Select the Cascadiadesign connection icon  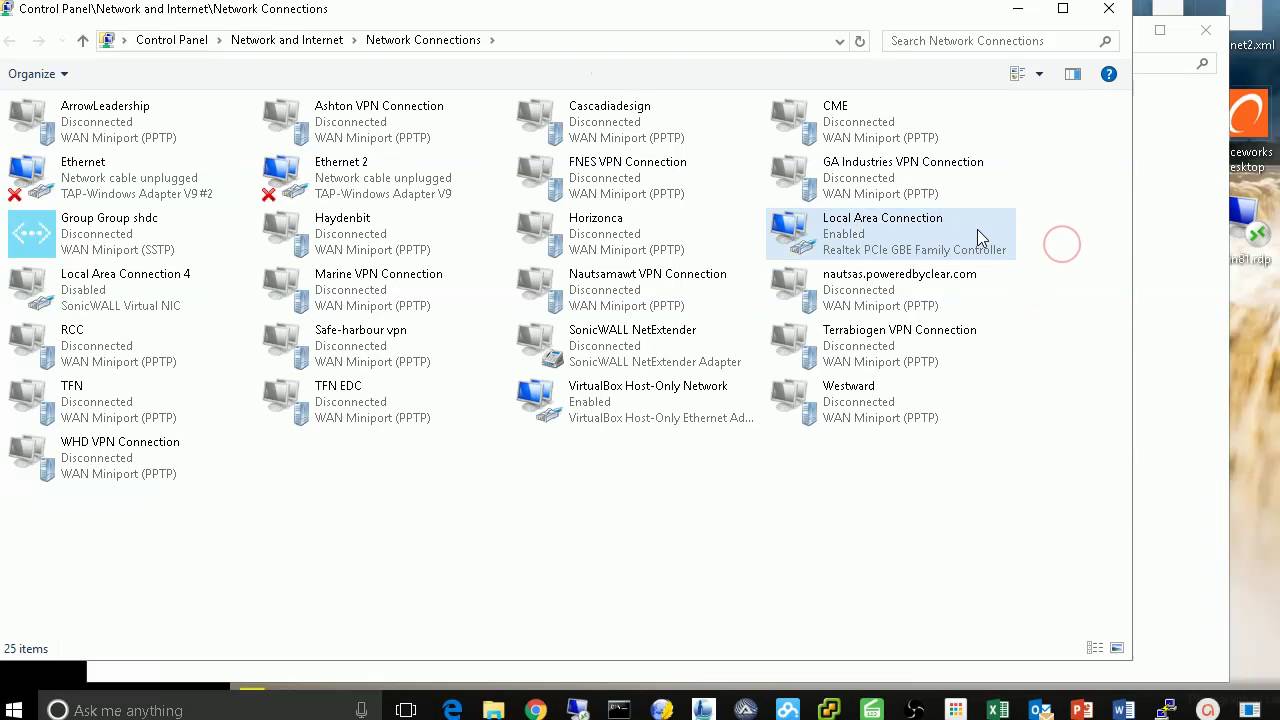click(x=540, y=122)
